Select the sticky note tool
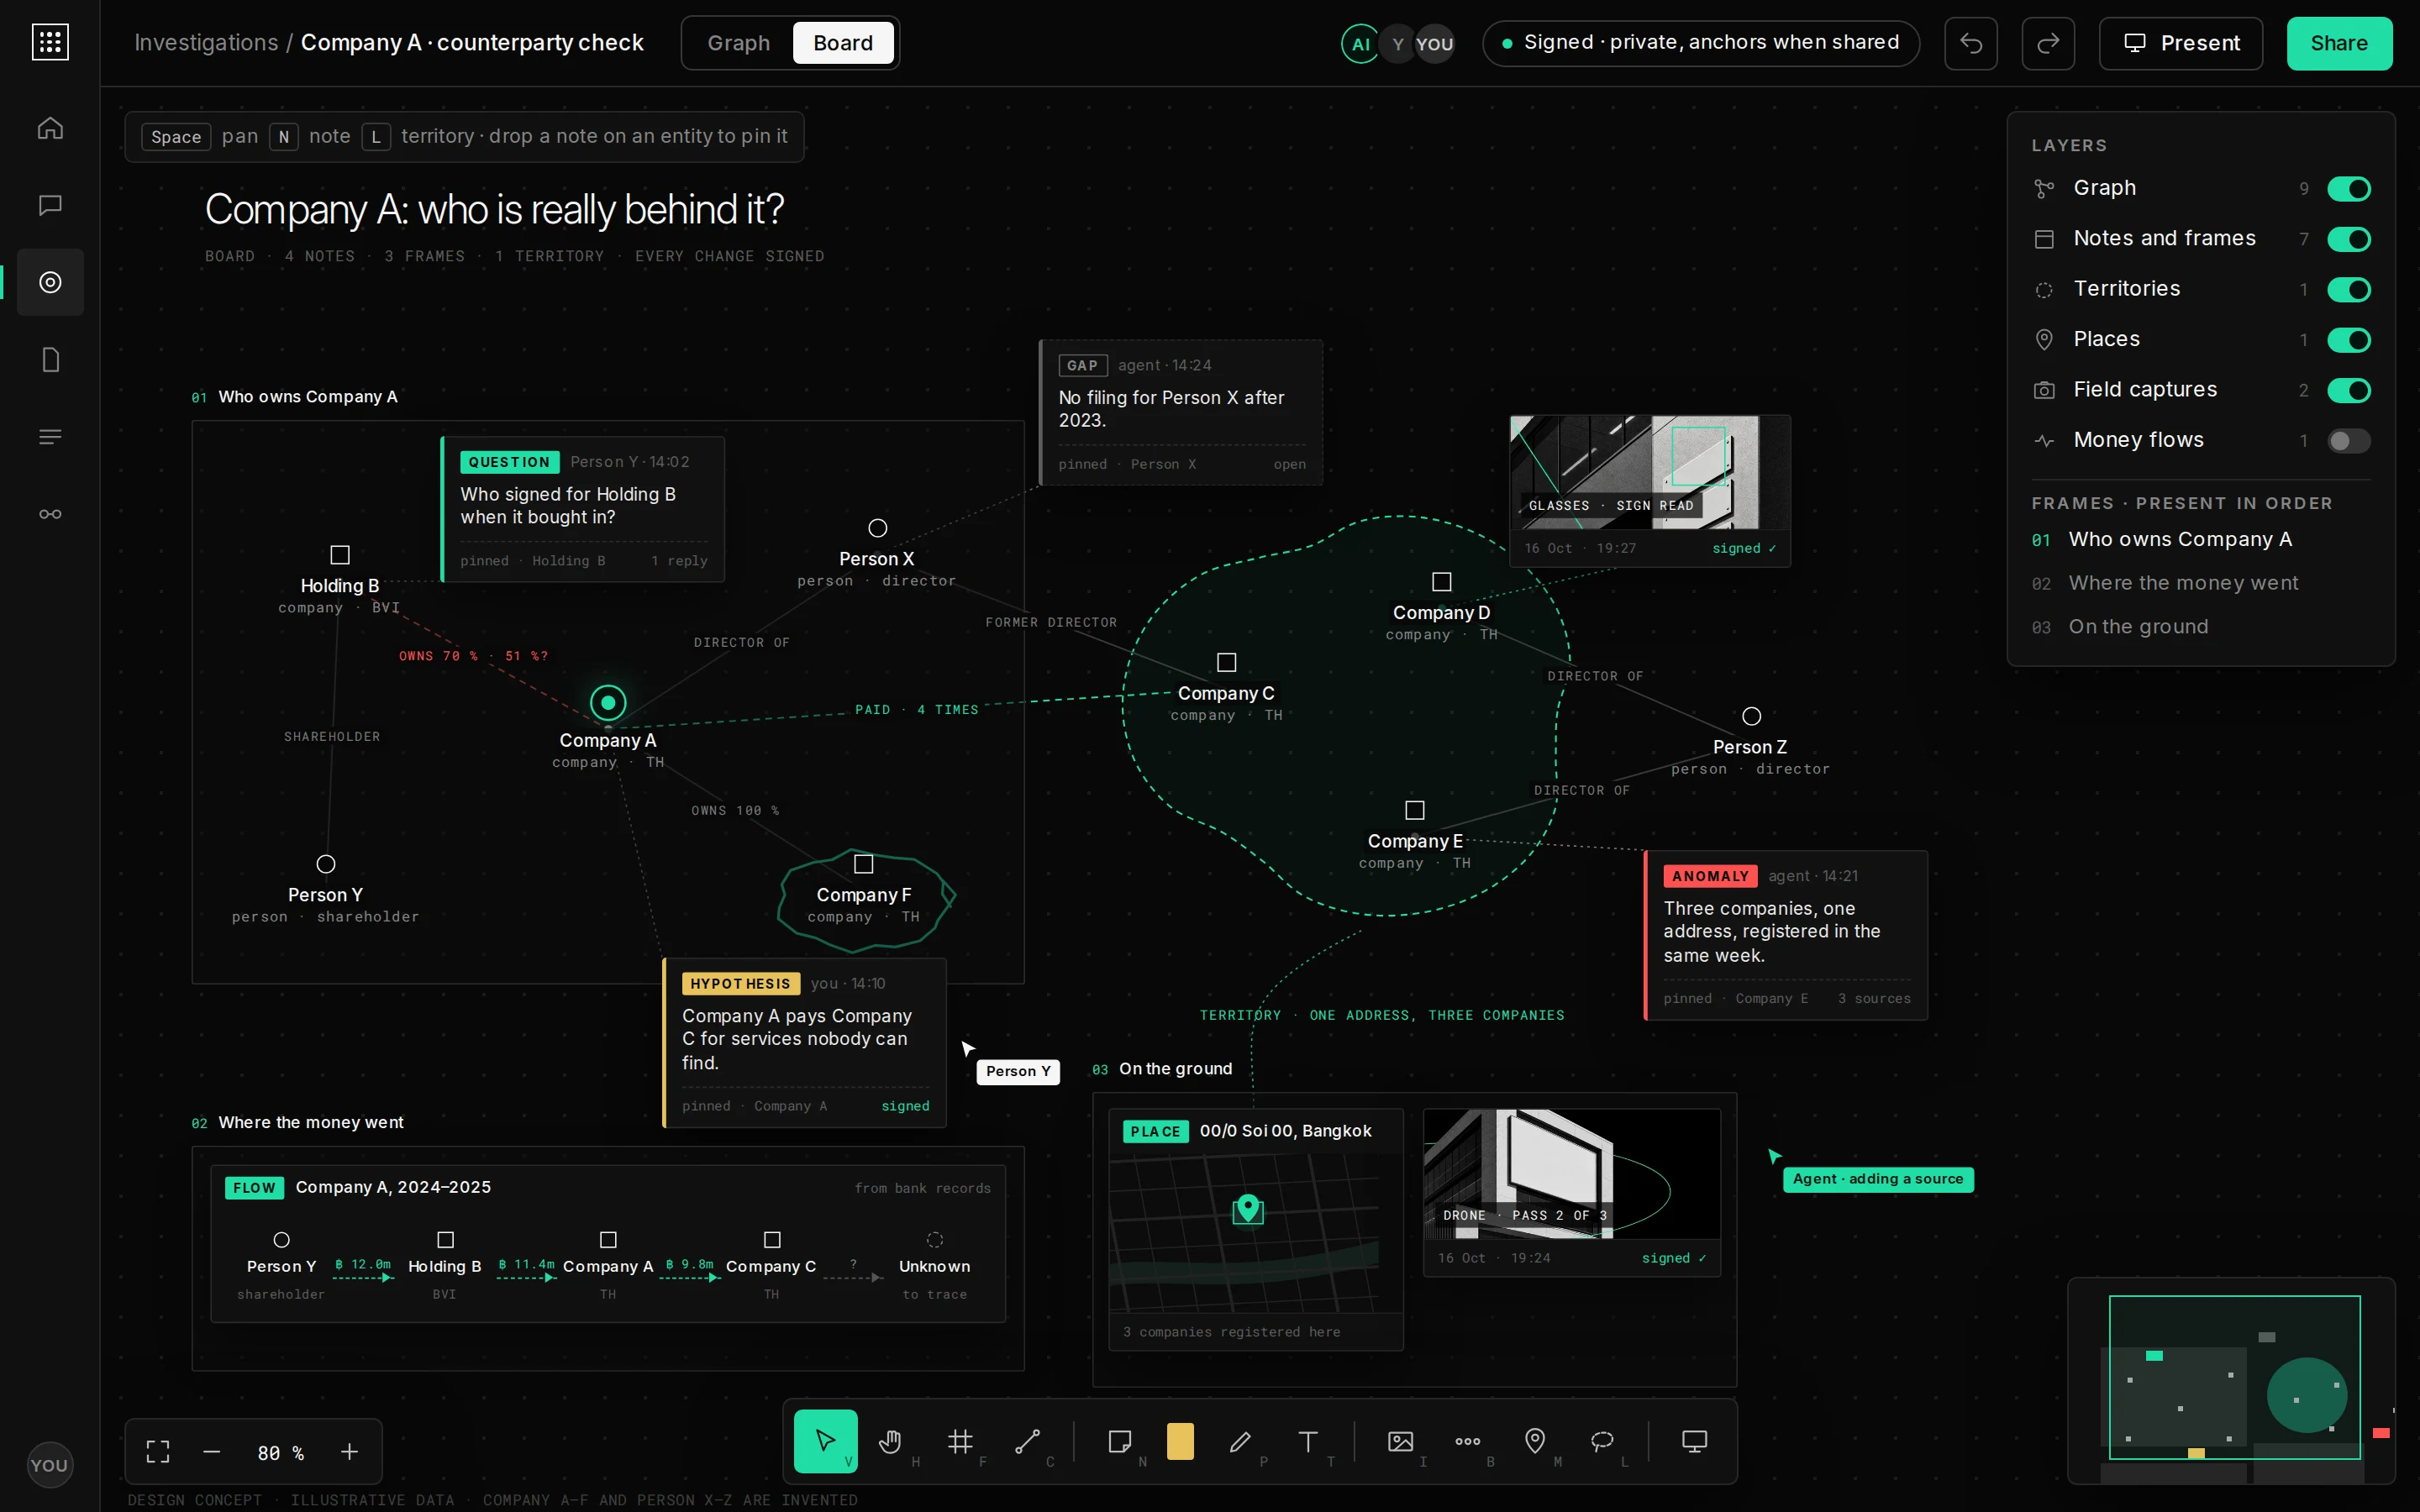This screenshot has height=1512, width=2420. click(1120, 1441)
